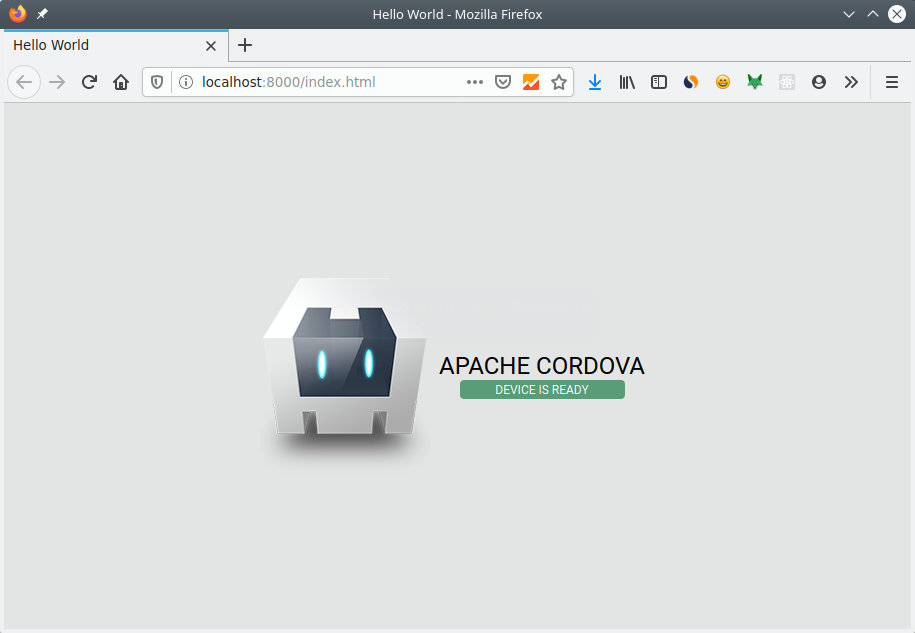
Task: Open the Firefox Account profile icon
Action: pos(819,82)
